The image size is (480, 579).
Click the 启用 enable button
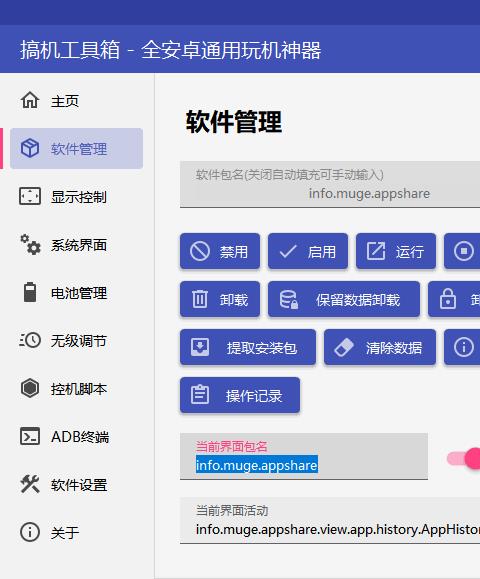308,251
